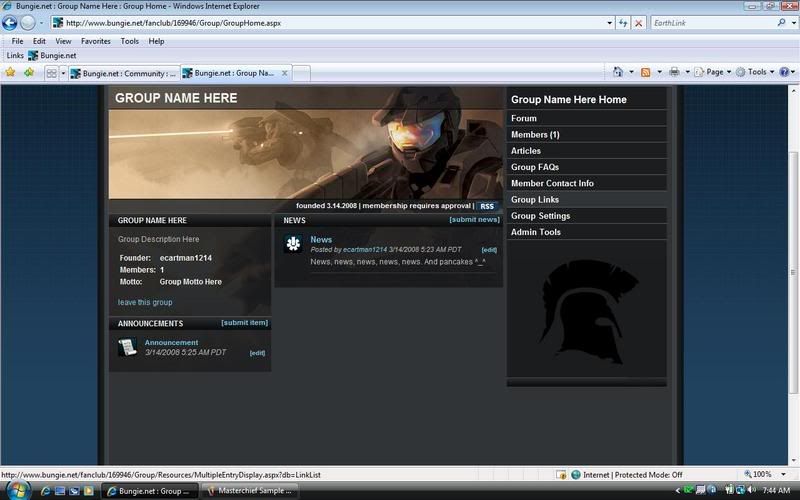
Task: Click in the EarthLink search box
Action: coord(710,22)
